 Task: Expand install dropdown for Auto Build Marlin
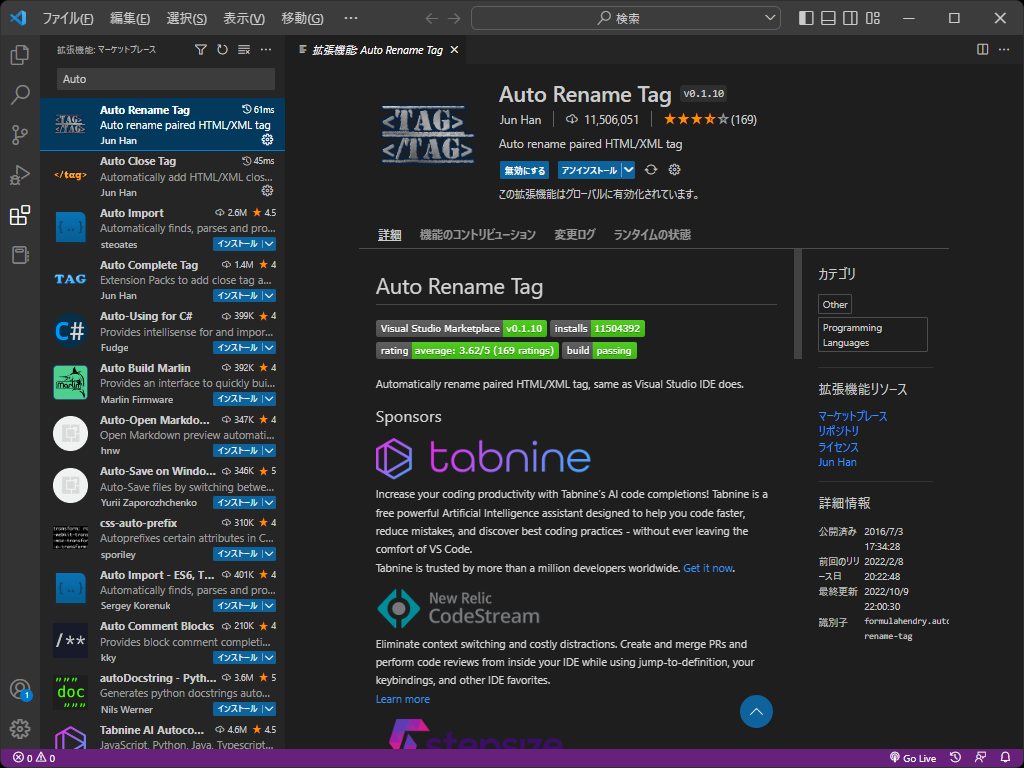tap(269, 399)
